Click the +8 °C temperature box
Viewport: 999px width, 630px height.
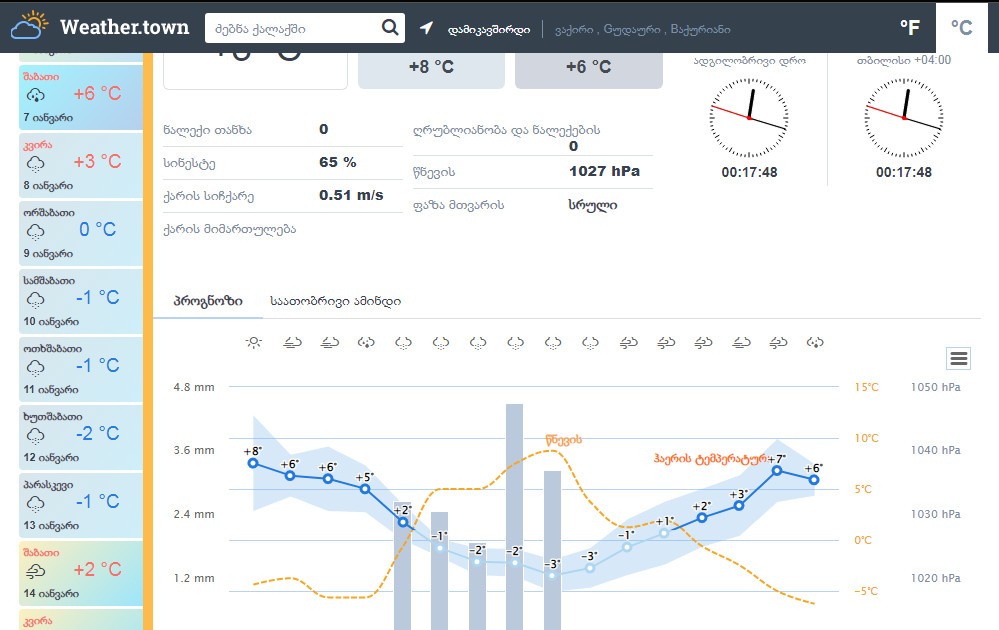point(431,70)
